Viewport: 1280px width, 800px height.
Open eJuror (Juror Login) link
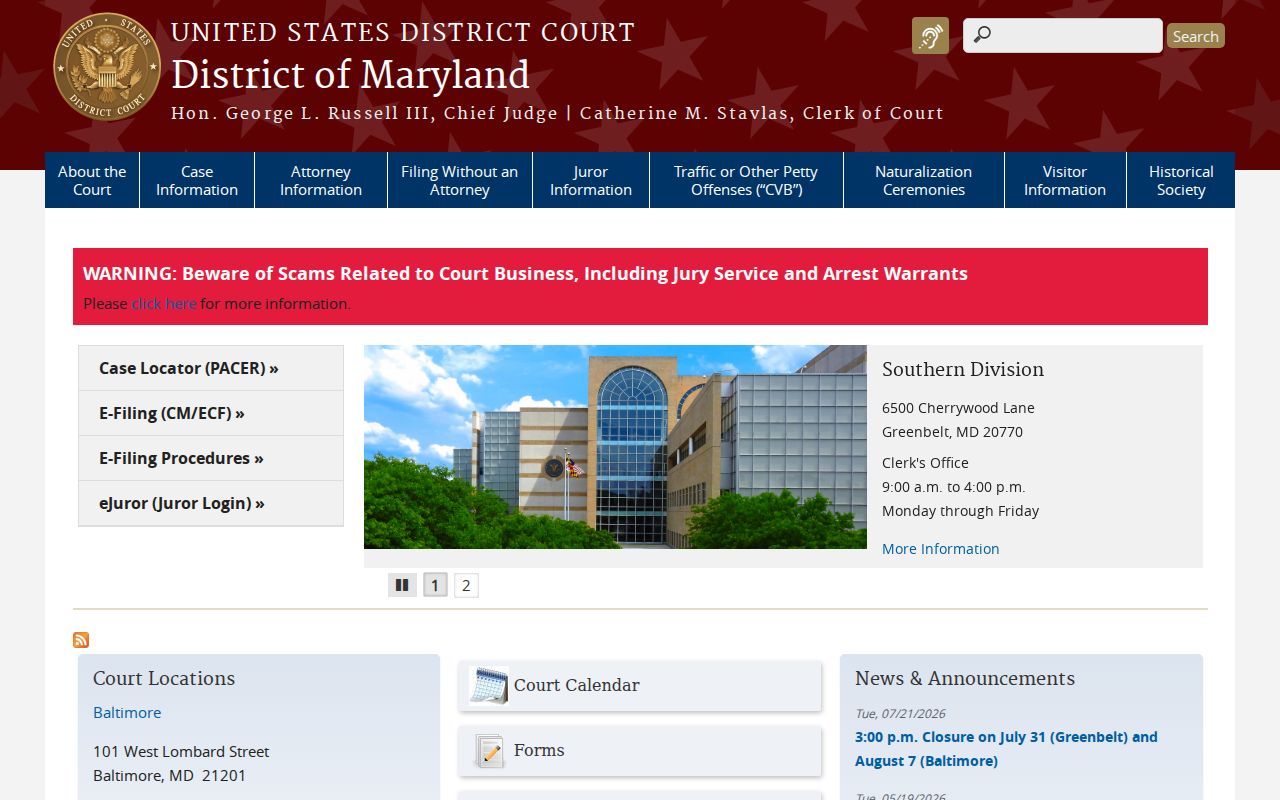coord(211,503)
